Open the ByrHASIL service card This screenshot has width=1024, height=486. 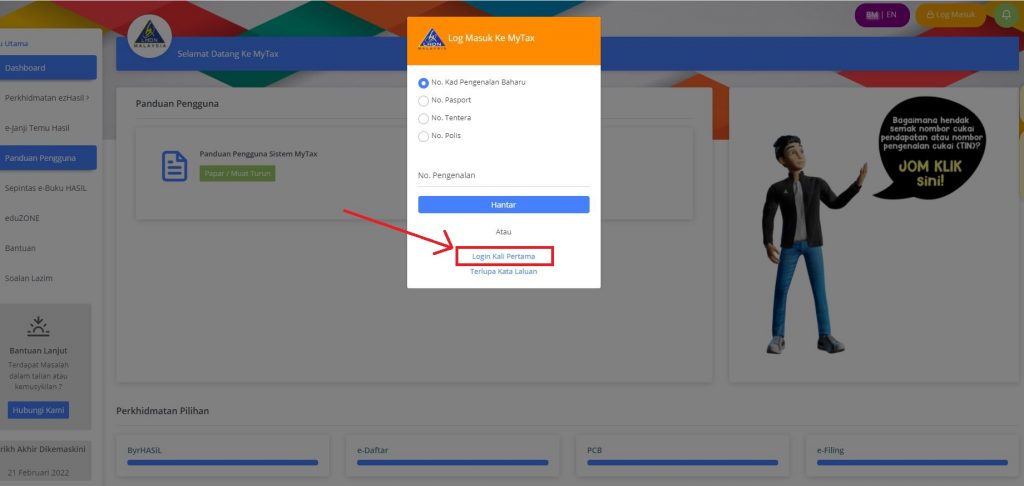coord(223,455)
